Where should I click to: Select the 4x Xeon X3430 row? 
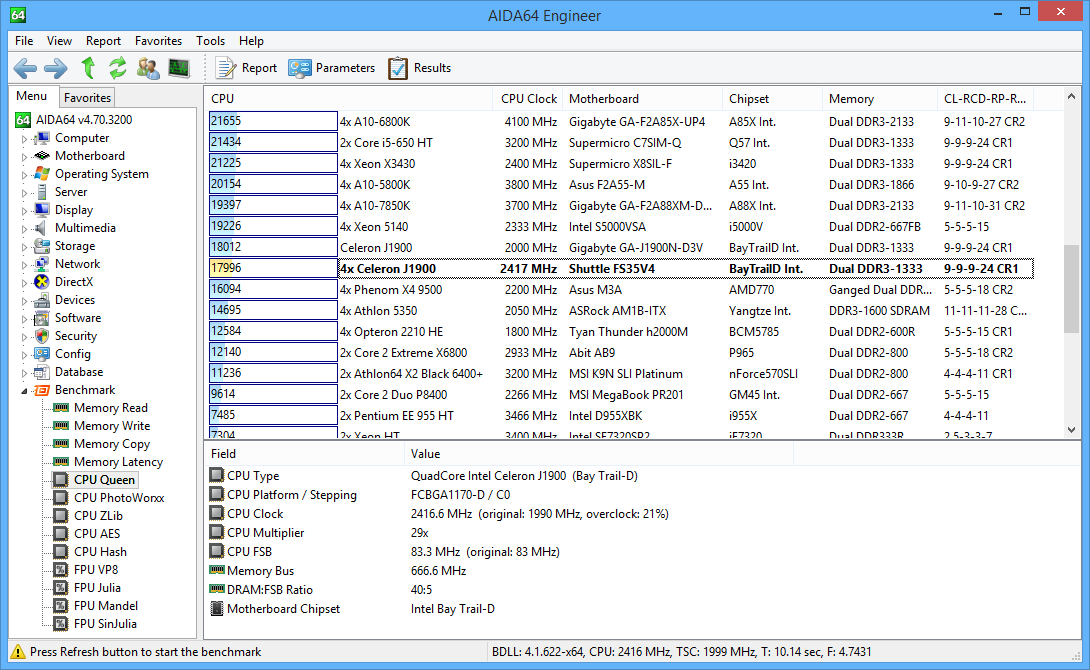pos(621,164)
